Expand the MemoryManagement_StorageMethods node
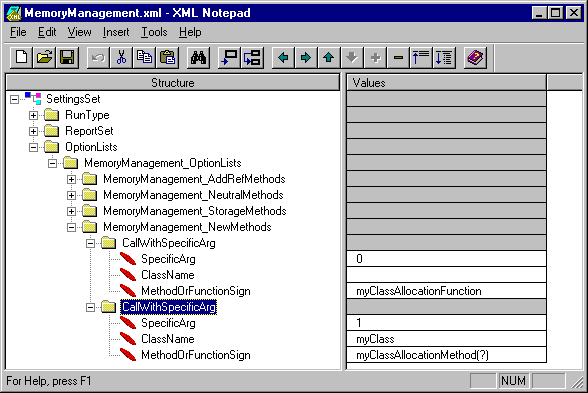This screenshot has width=588, height=393. coord(71,211)
